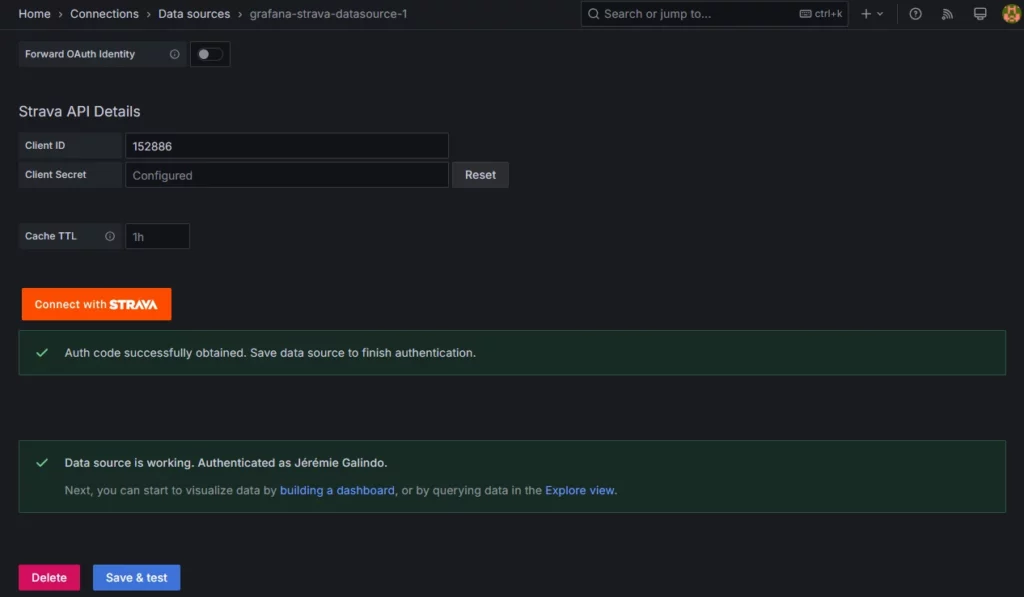The image size is (1024, 597).
Task: Open the Explore view link
Action: point(579,491)
